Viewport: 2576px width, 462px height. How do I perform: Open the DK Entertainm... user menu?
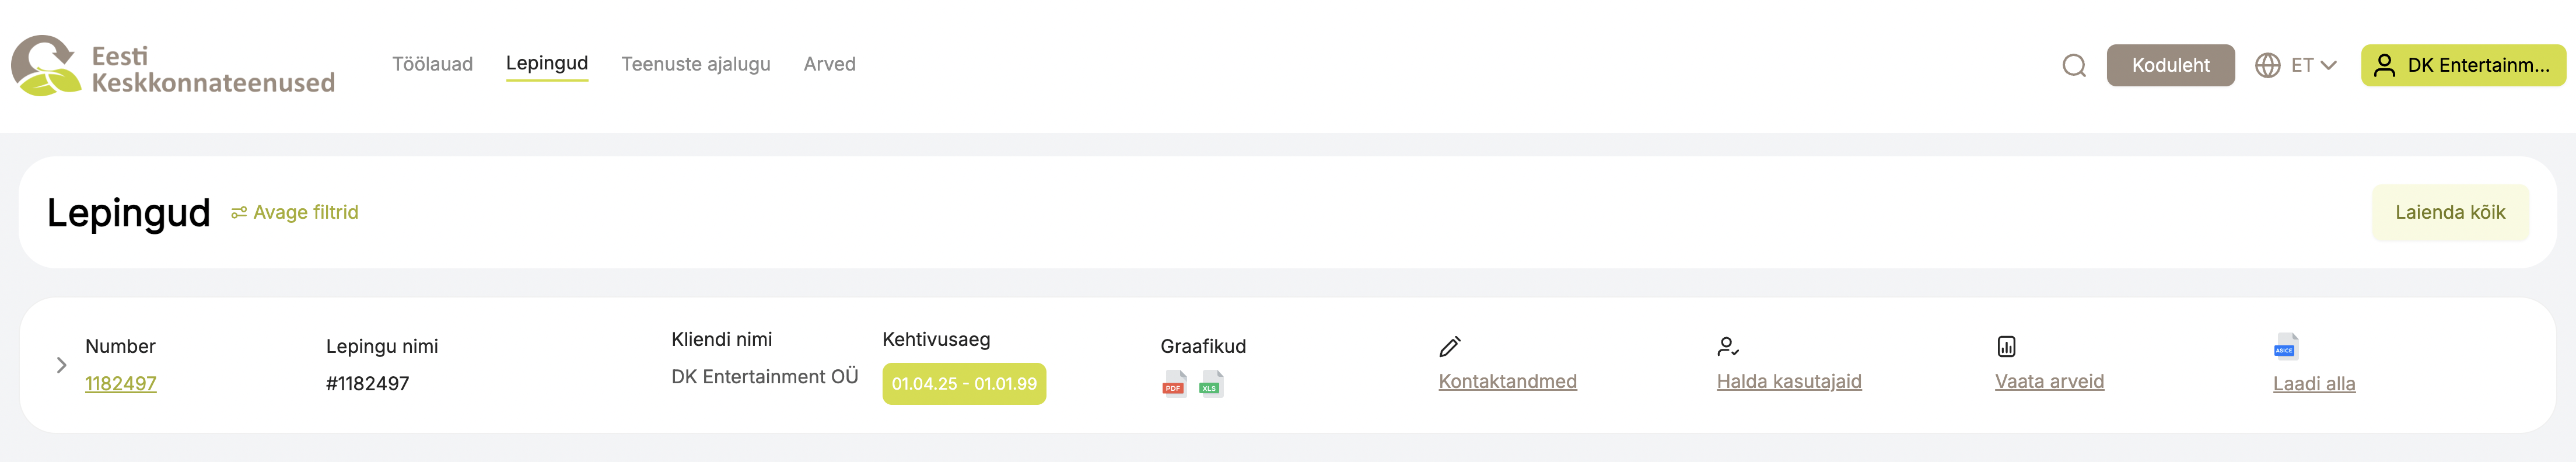tap(2463, 66)
